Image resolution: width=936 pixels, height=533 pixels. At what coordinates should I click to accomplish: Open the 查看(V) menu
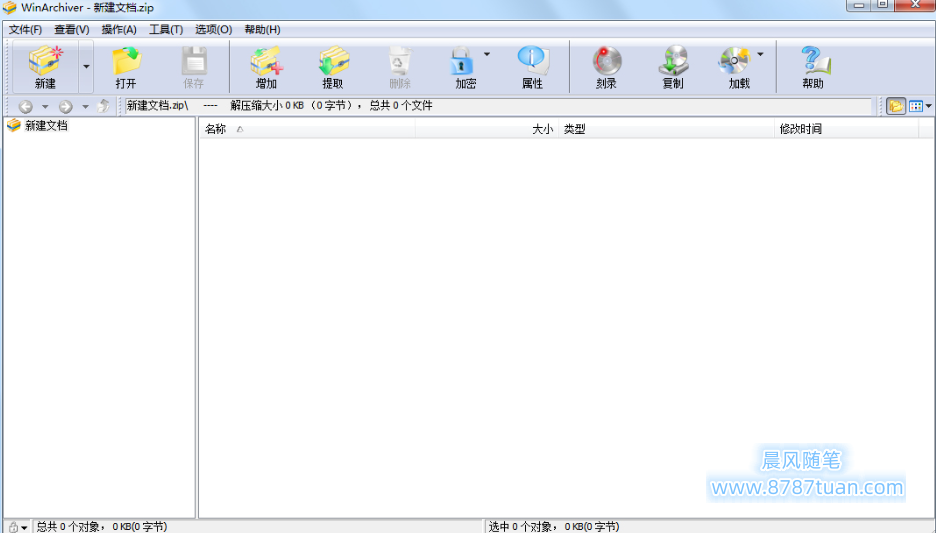click(x=72, y=29)
